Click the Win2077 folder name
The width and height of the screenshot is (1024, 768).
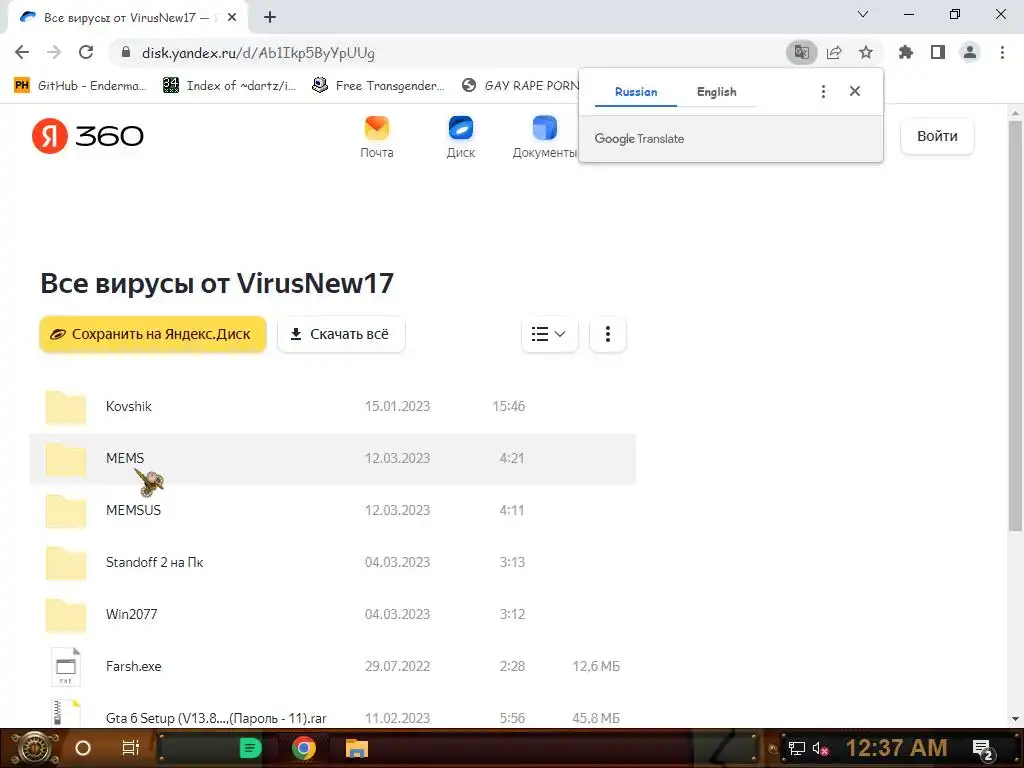(x=131, y=615)
